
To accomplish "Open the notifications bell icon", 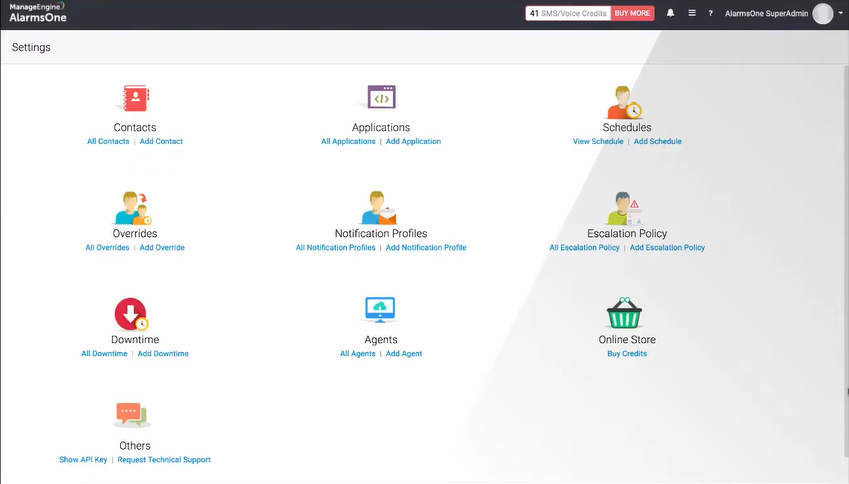I will tap(670, 13).
